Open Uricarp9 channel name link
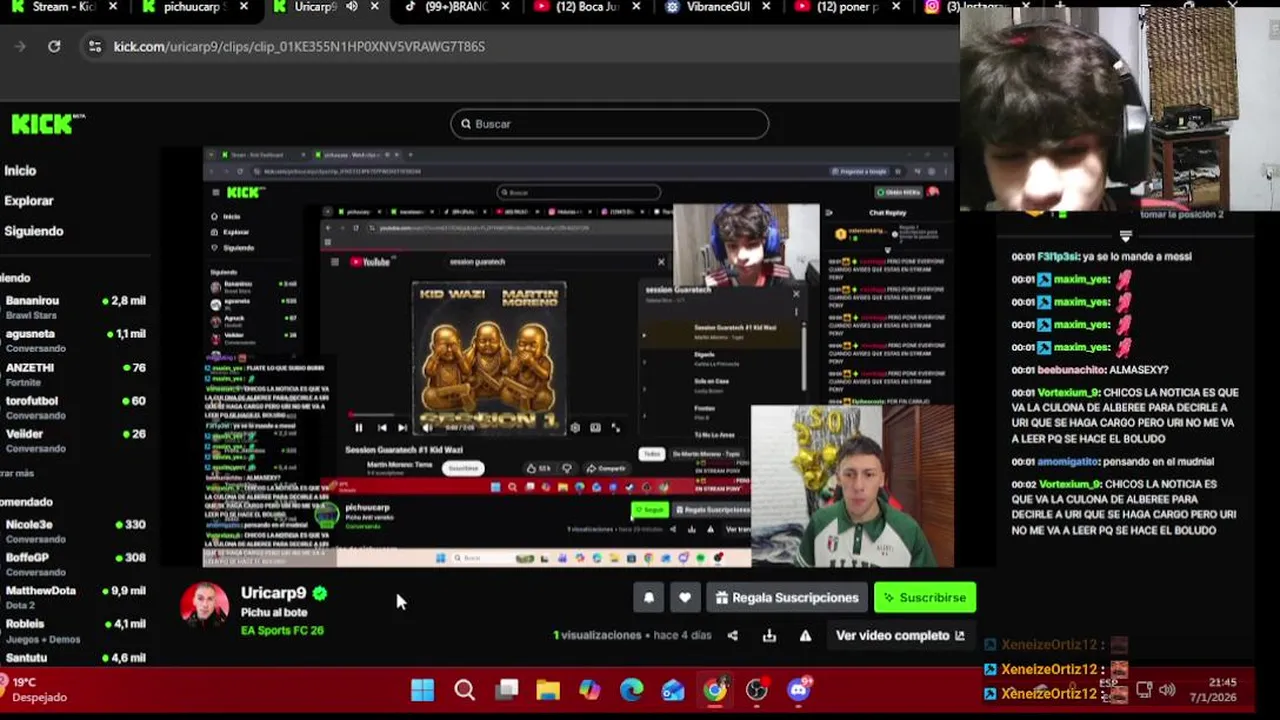Viewport: 1280px width, 720px height. point(273,593)
